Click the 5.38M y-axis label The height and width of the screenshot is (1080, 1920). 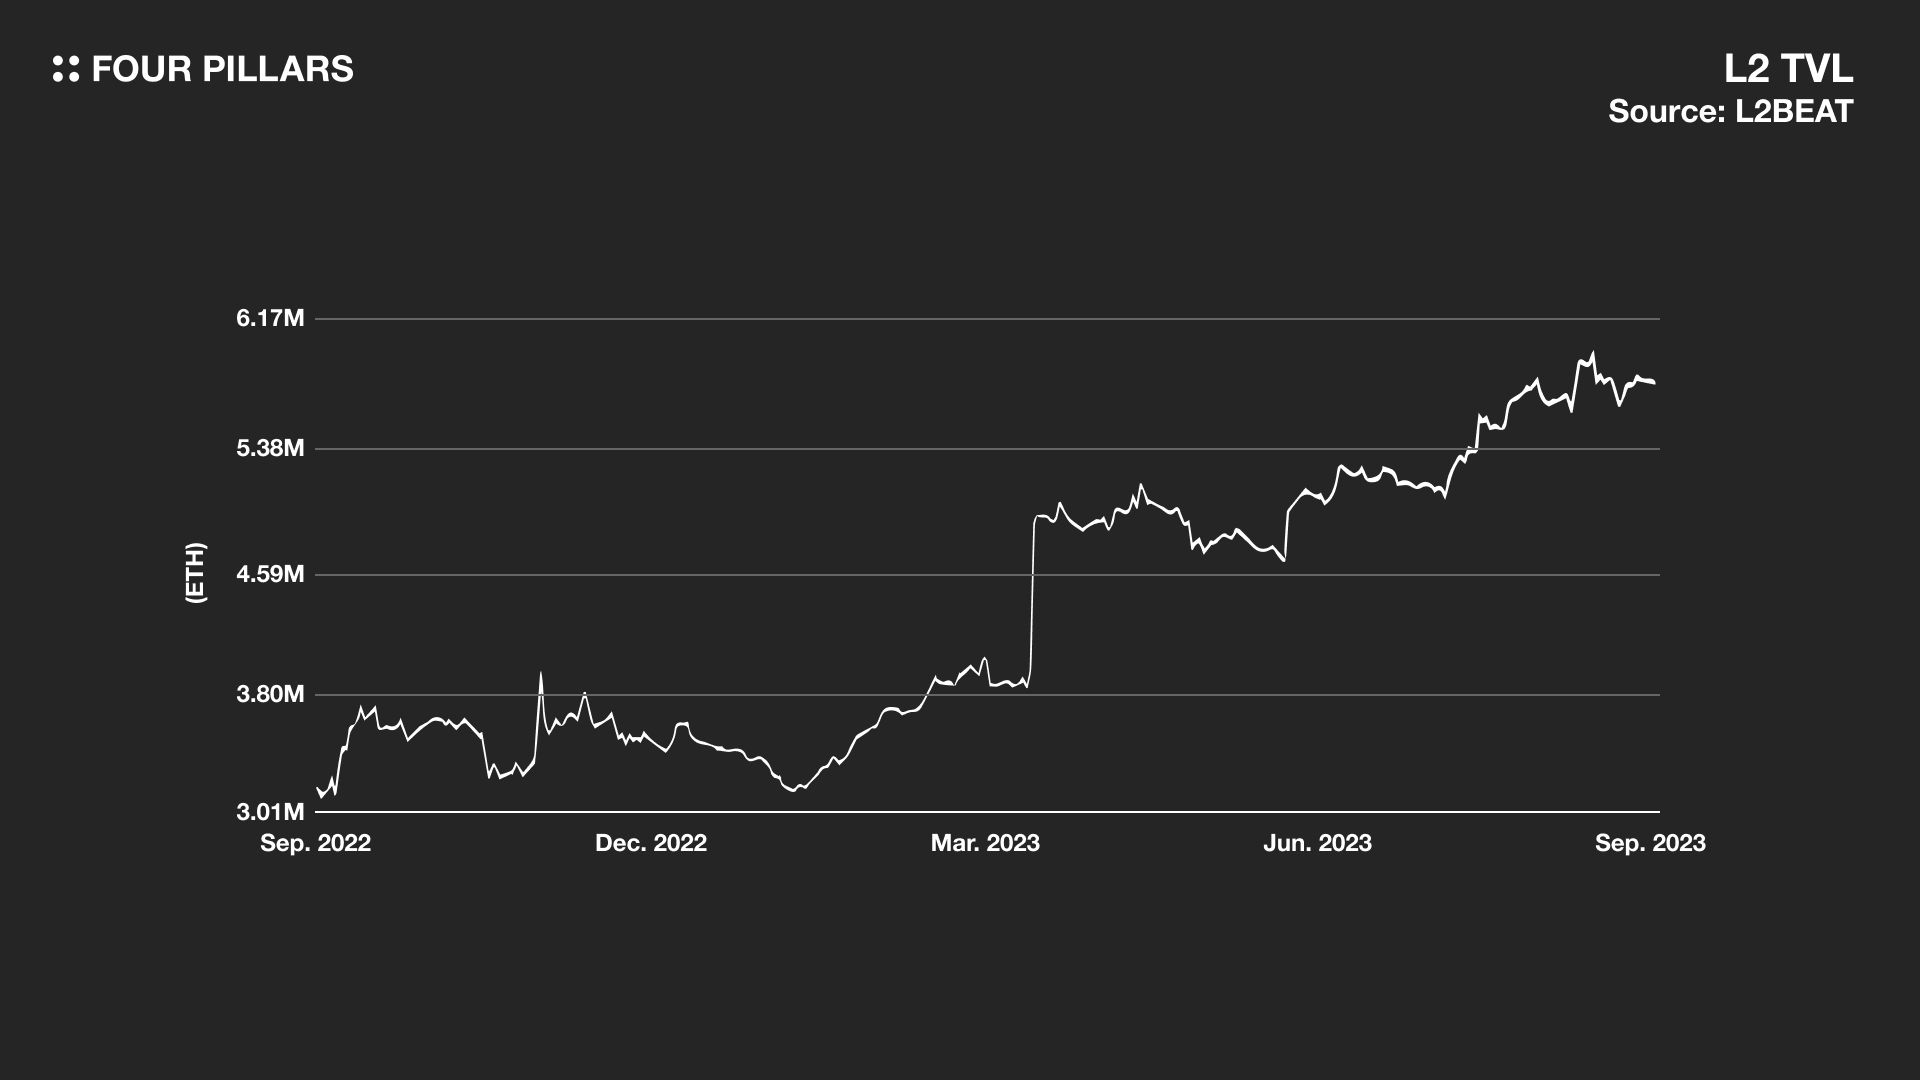pos(270,448)
